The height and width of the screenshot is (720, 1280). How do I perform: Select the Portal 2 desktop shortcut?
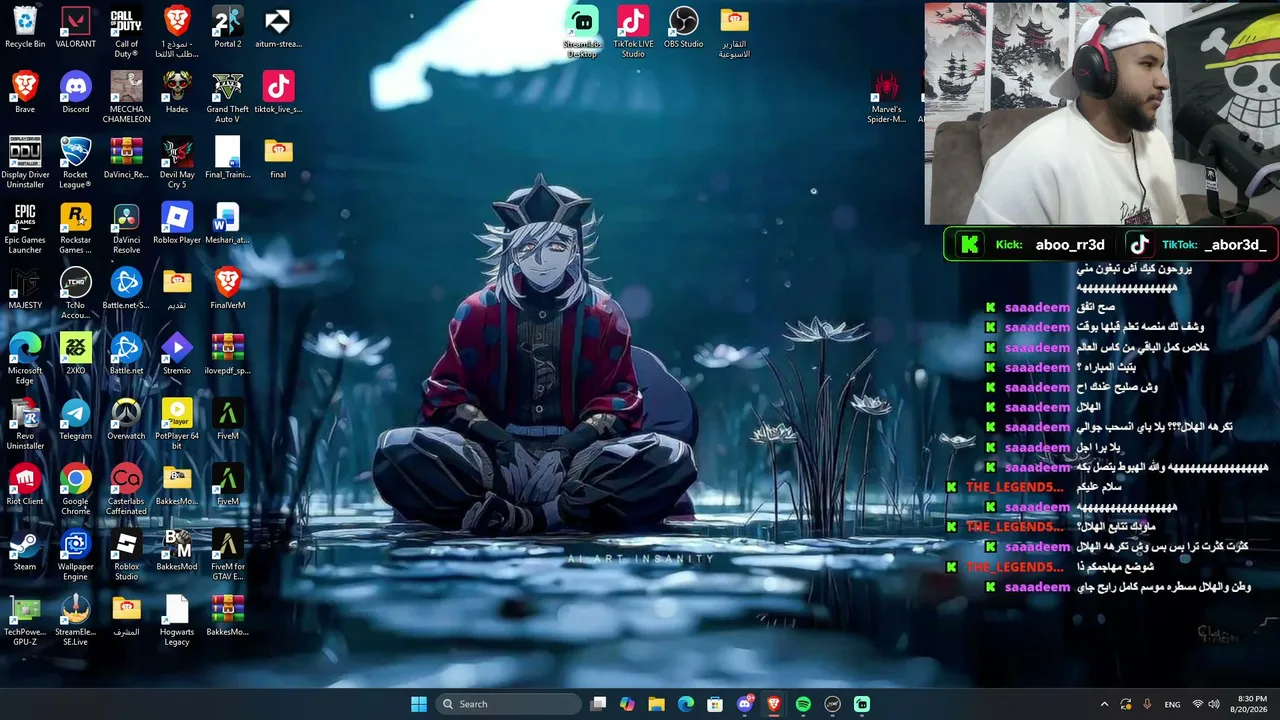[x=228, y=27]
